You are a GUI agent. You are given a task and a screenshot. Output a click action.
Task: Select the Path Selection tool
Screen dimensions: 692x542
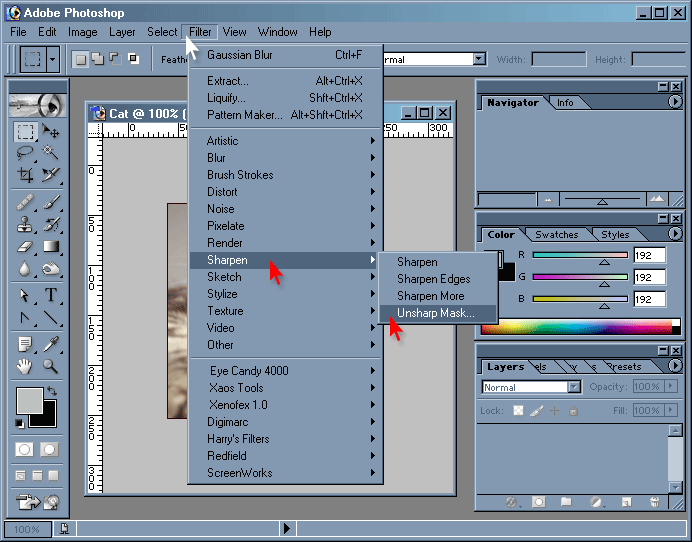click(25, 295)
